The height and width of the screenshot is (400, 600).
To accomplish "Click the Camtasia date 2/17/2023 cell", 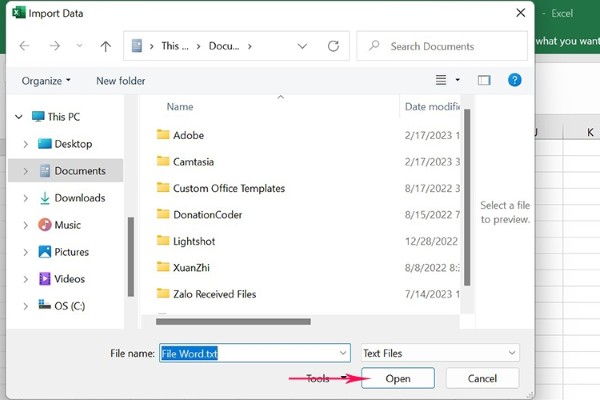I will [432, 162].
